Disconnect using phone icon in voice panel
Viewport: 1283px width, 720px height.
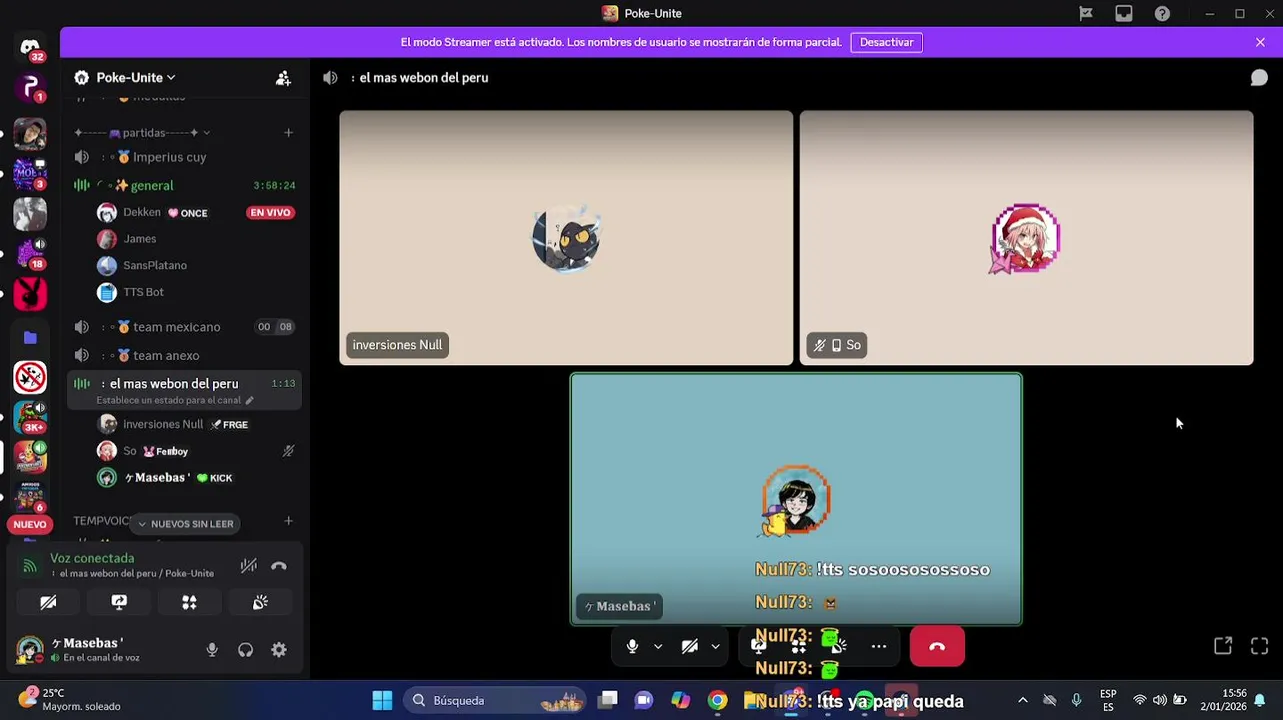pyautogui.click(x=279, y=566)
